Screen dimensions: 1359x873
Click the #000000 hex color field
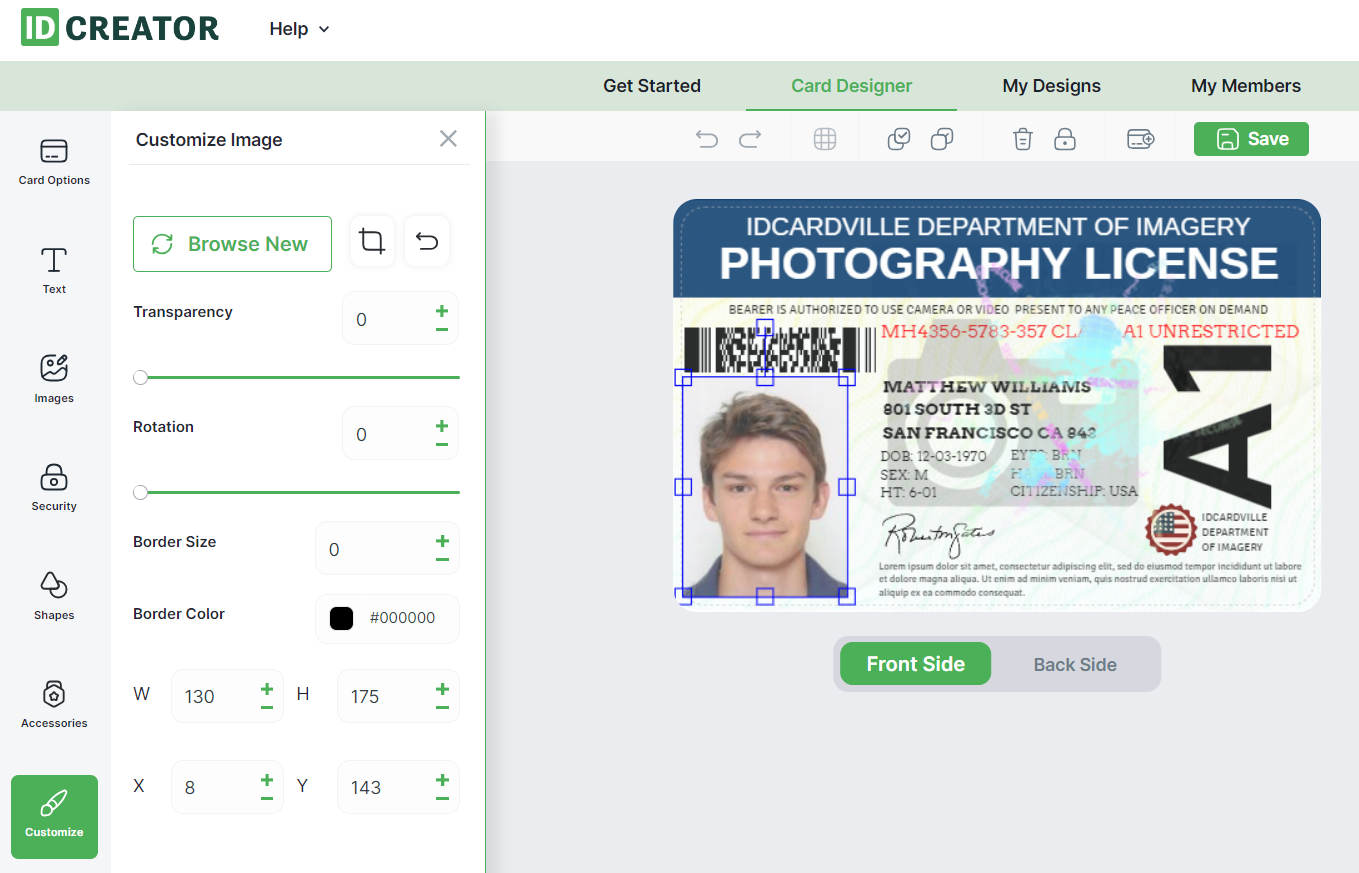pyautogui.click(x=402, y=618)
